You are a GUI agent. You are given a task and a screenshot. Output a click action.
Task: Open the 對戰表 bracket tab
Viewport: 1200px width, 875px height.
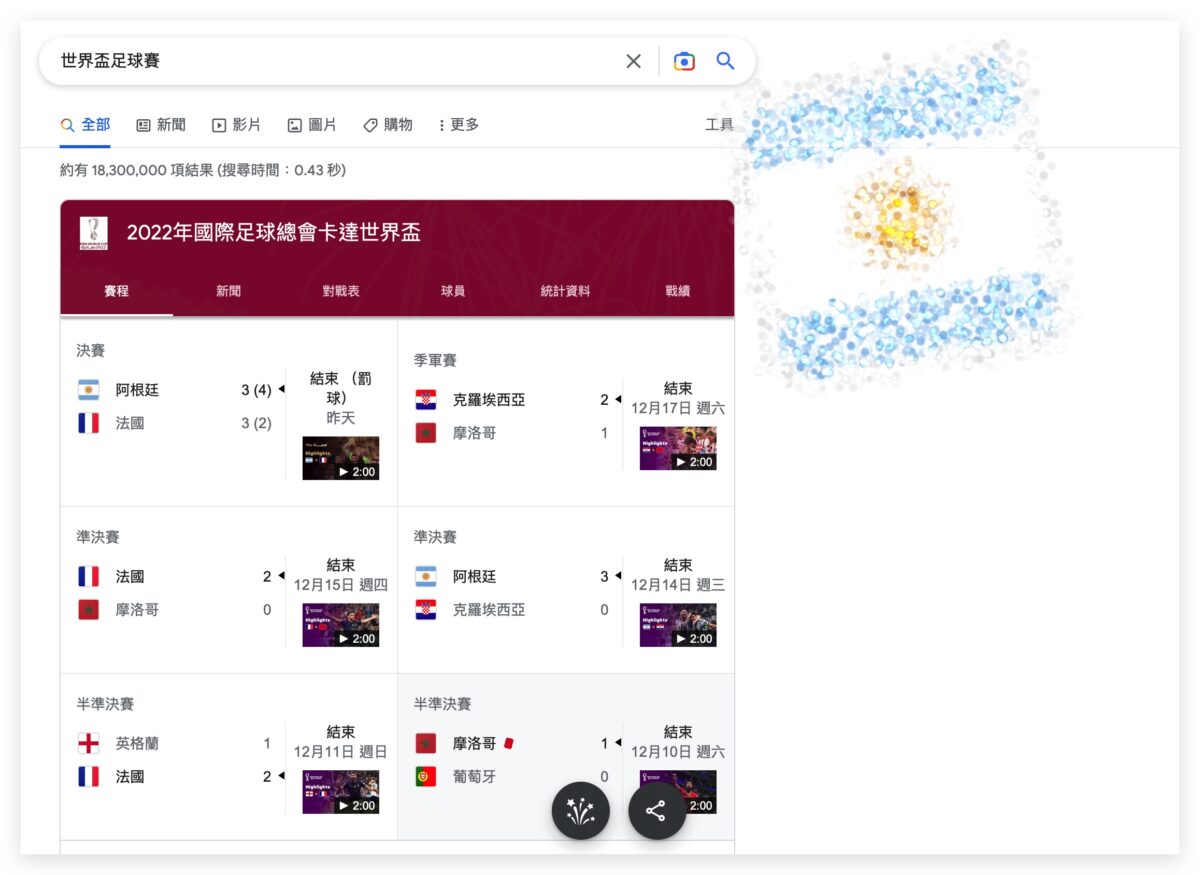[x=341, y=292]
